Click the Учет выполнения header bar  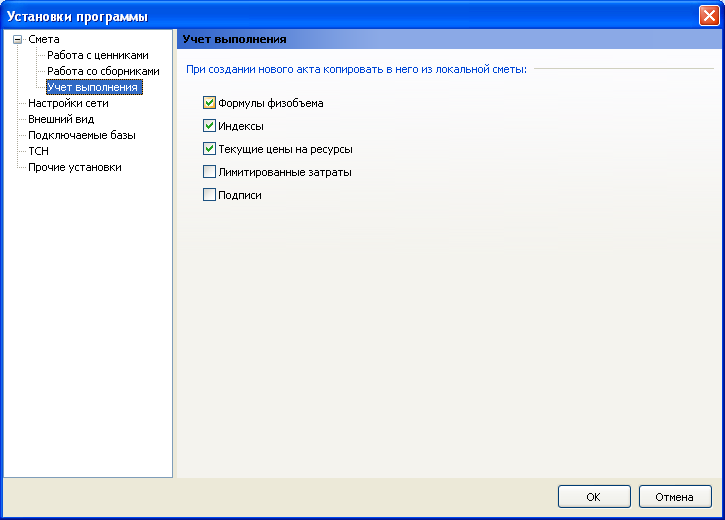(449, 39)
